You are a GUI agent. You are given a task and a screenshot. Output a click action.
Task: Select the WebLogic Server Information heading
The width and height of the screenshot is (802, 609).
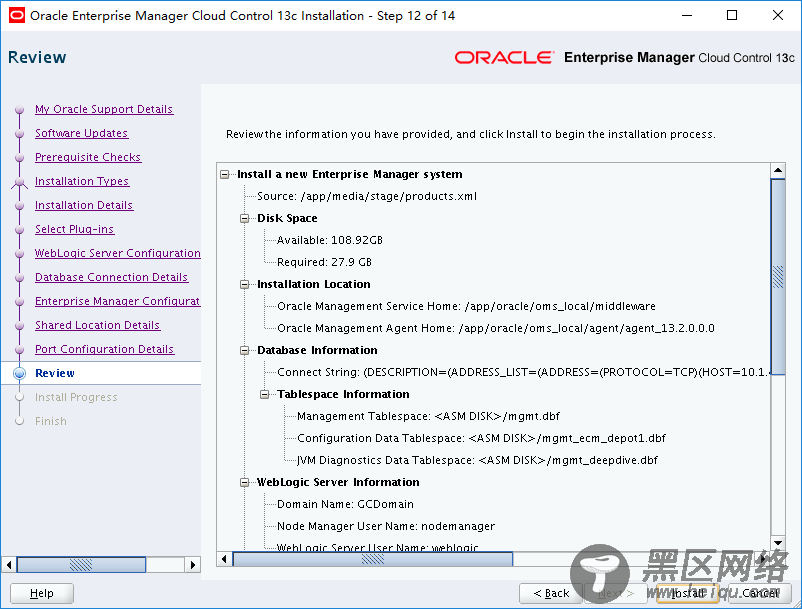[338, 482]
